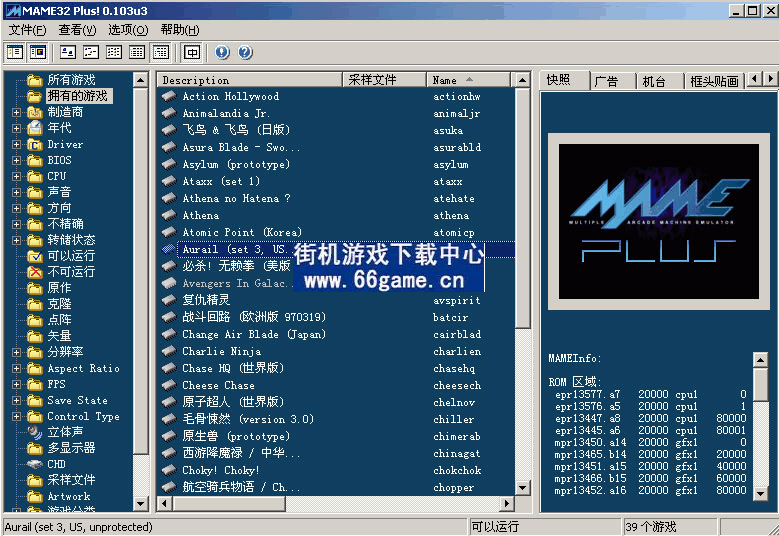This screenshot has height=536, width=779.
Task: Expand the 分辨率 tree node
Action: coord(16,352)
